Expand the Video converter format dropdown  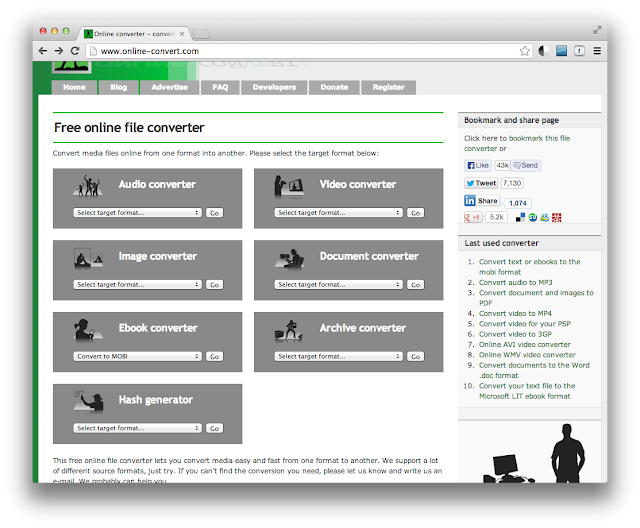pos(339,213)
